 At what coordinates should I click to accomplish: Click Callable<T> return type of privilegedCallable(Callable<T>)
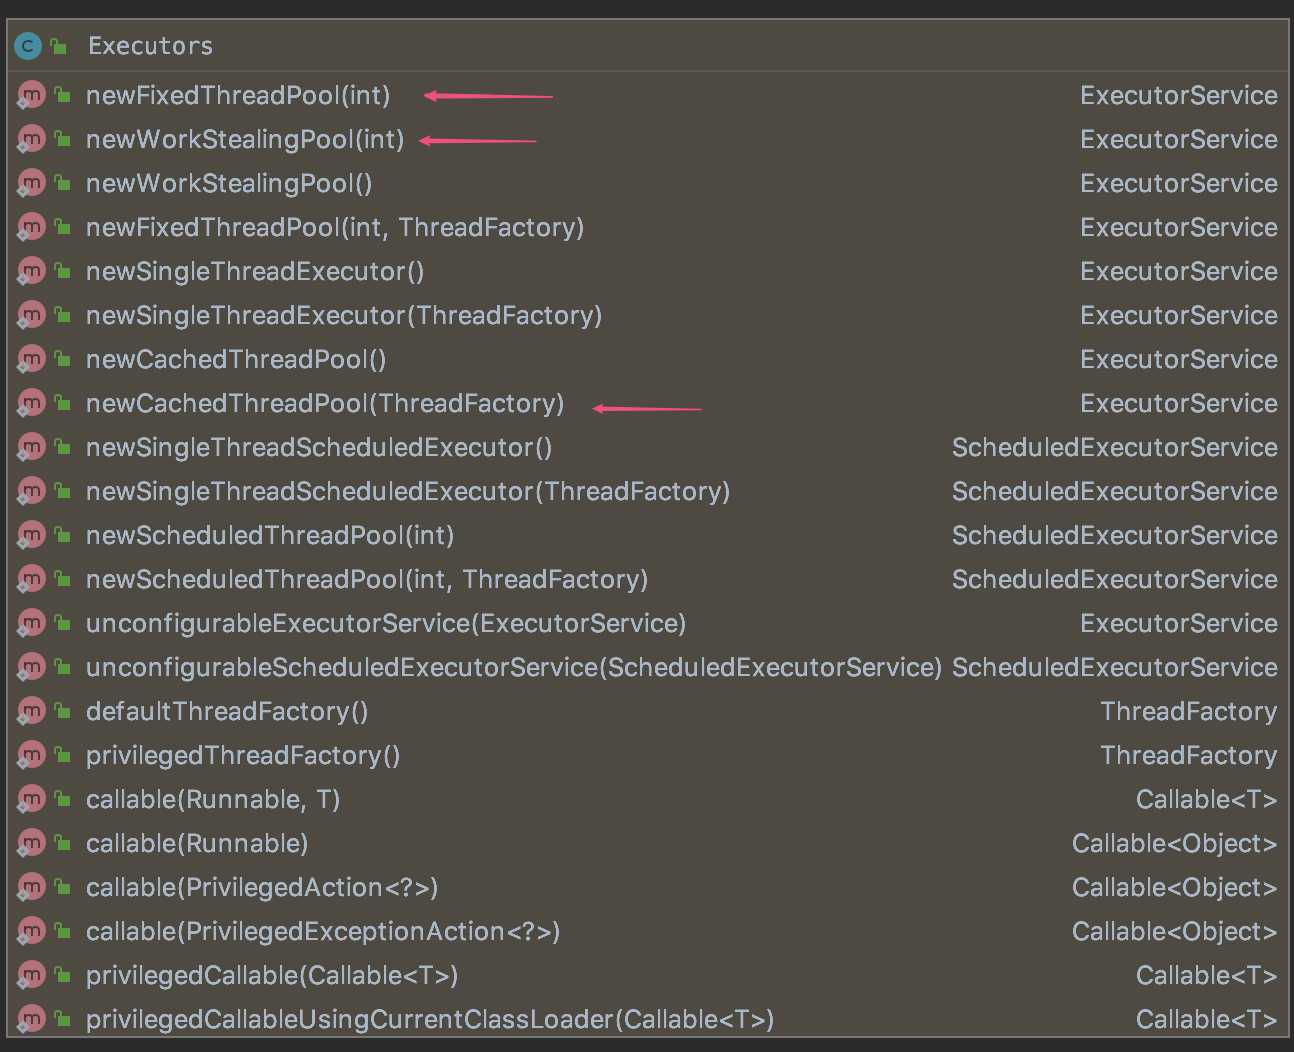[x=1206, y=975]
